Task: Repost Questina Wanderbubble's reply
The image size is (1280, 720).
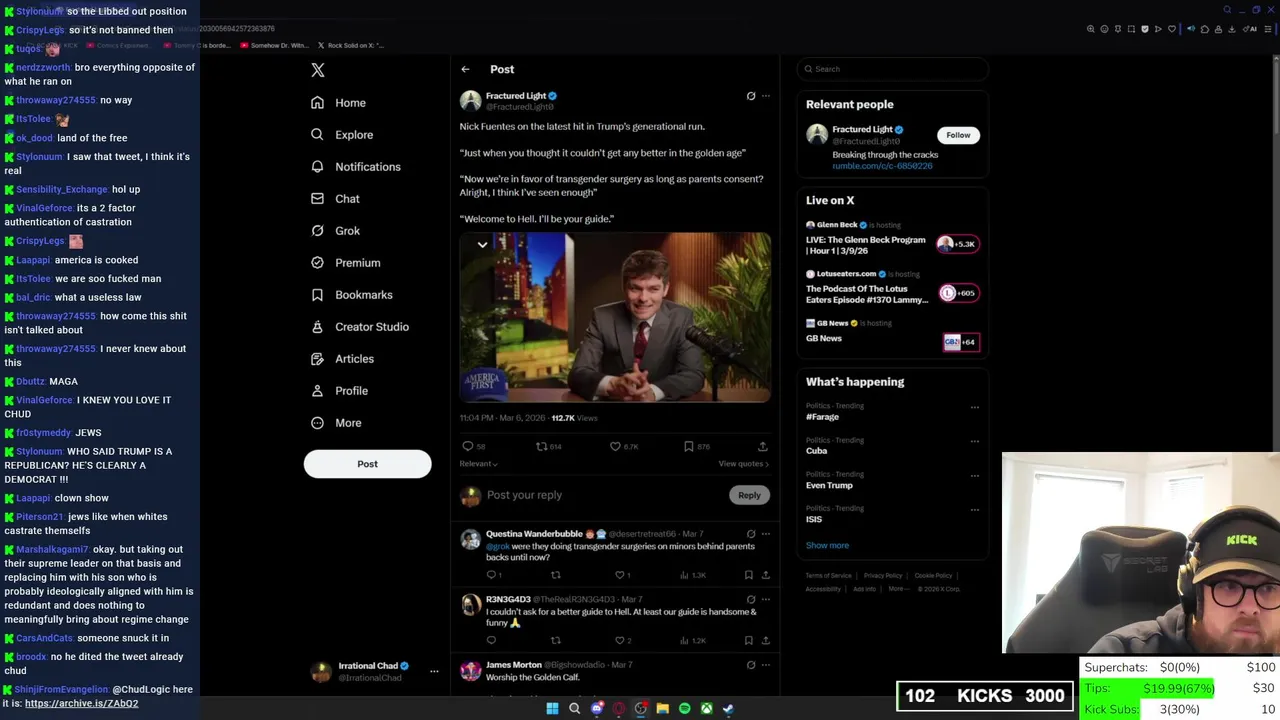Action: [556, 575]
